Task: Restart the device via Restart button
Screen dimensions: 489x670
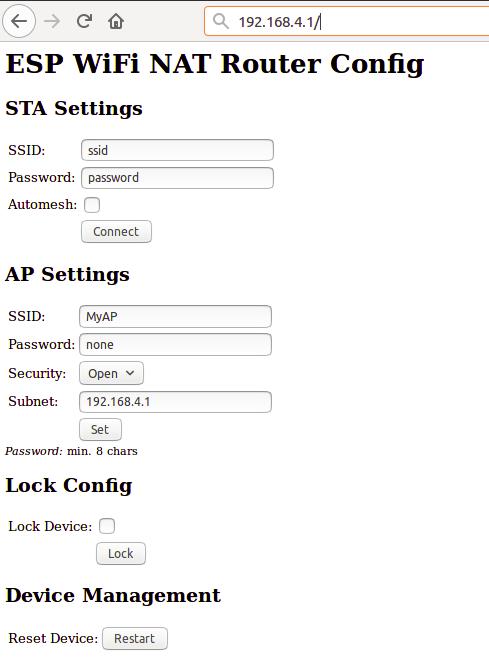Action: pyautogui.click(x=135, y=638)
